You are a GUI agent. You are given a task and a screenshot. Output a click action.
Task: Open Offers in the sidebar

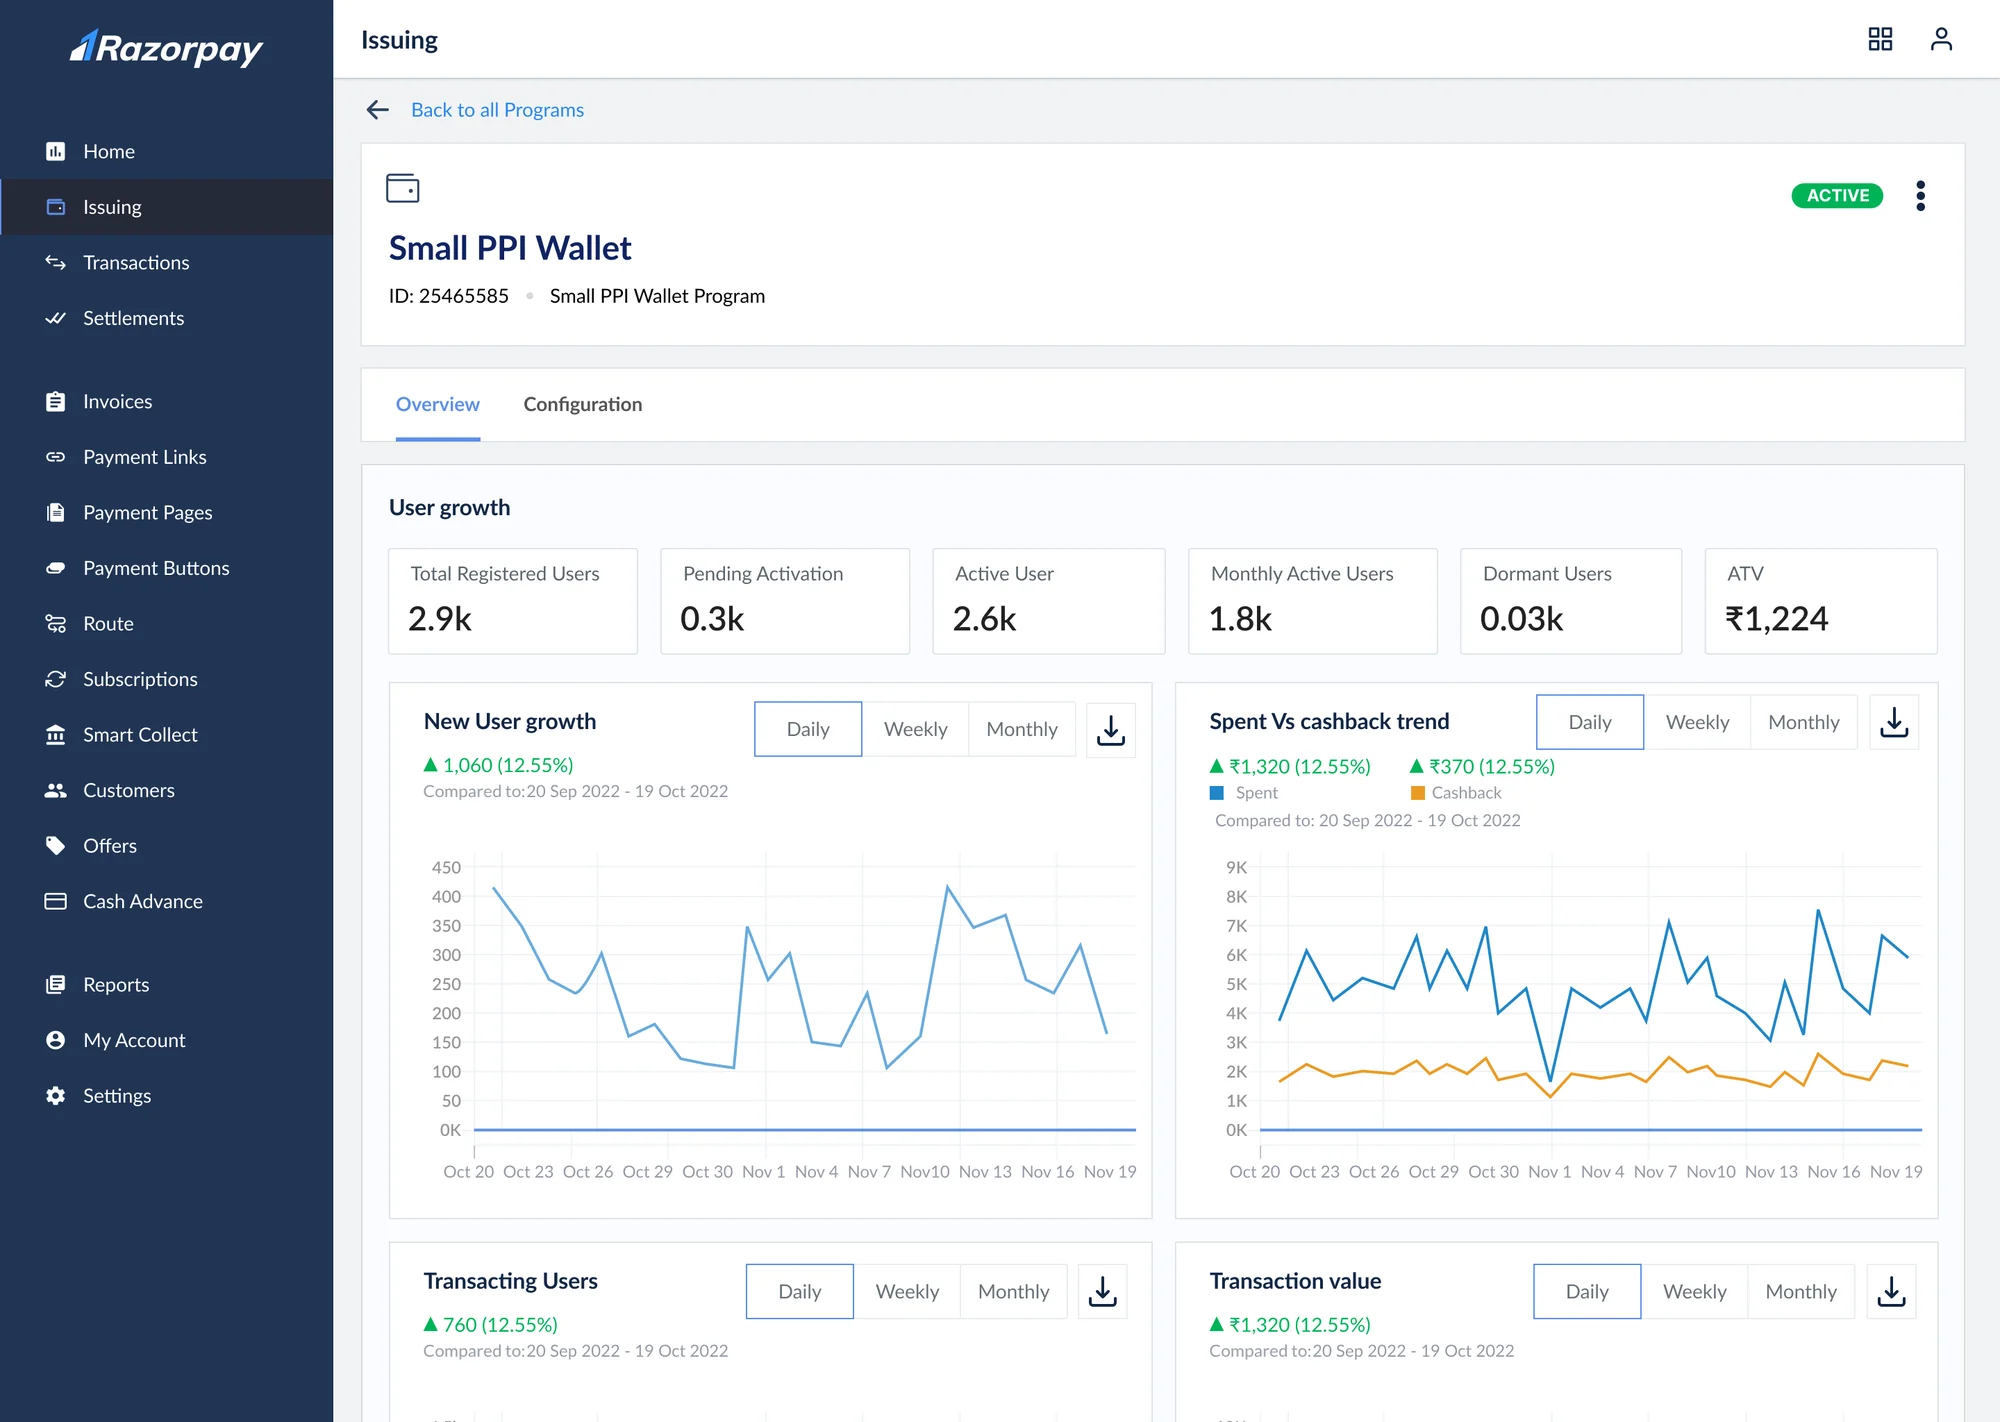[x=167, y=846]
